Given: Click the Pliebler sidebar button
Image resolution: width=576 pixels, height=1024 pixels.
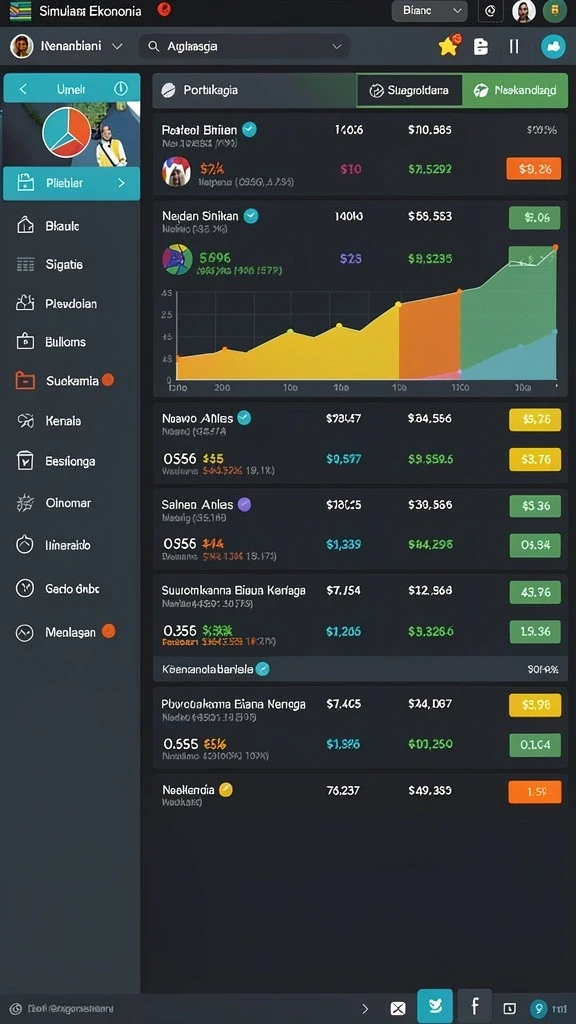Looking at the screenshot, I should (x=72, y=184).
